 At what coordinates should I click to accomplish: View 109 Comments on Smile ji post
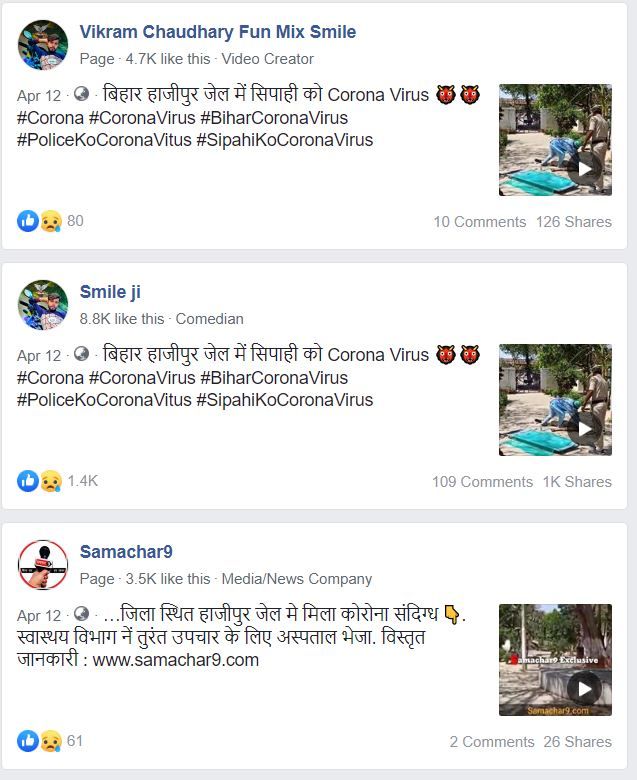click(x=482, y=482)
